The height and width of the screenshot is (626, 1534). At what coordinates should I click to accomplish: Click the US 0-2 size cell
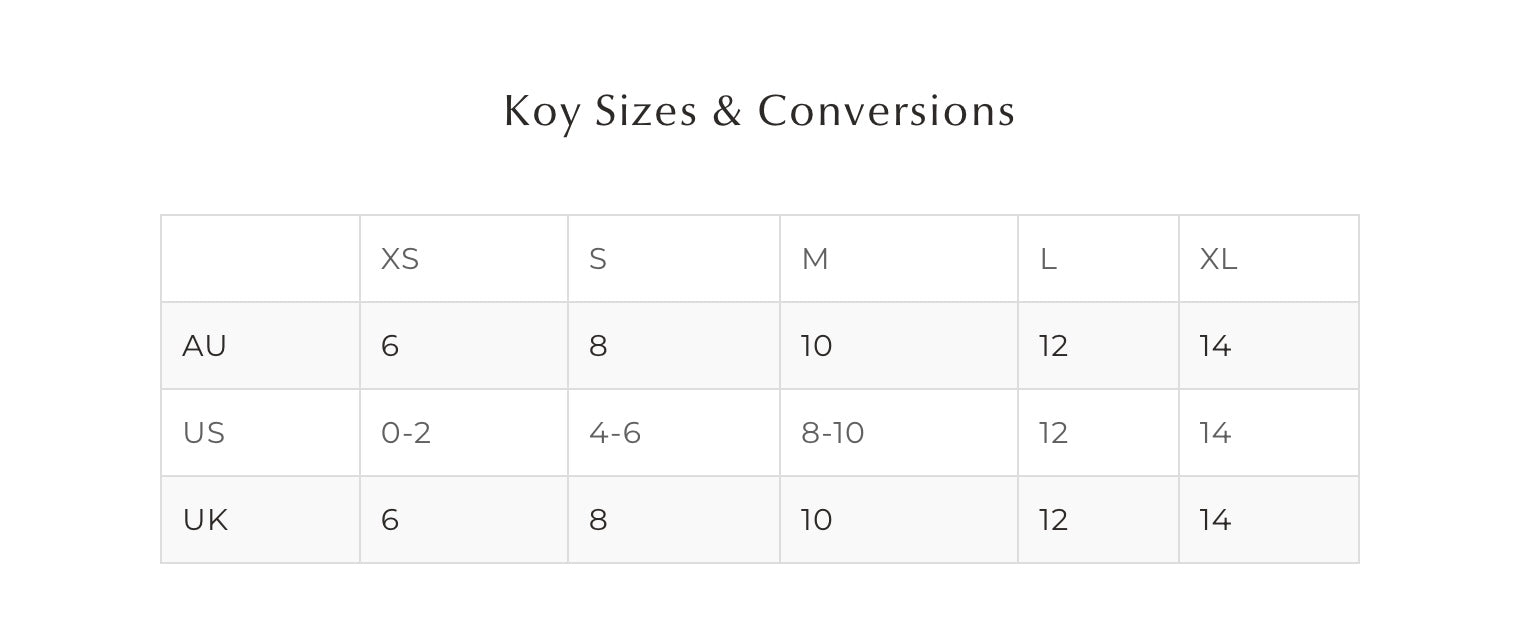(x=406, y=433)
